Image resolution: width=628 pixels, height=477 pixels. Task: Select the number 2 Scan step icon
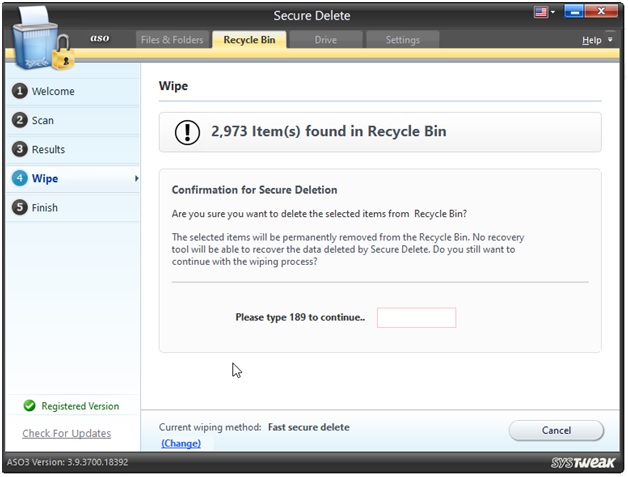pos(19,120)
